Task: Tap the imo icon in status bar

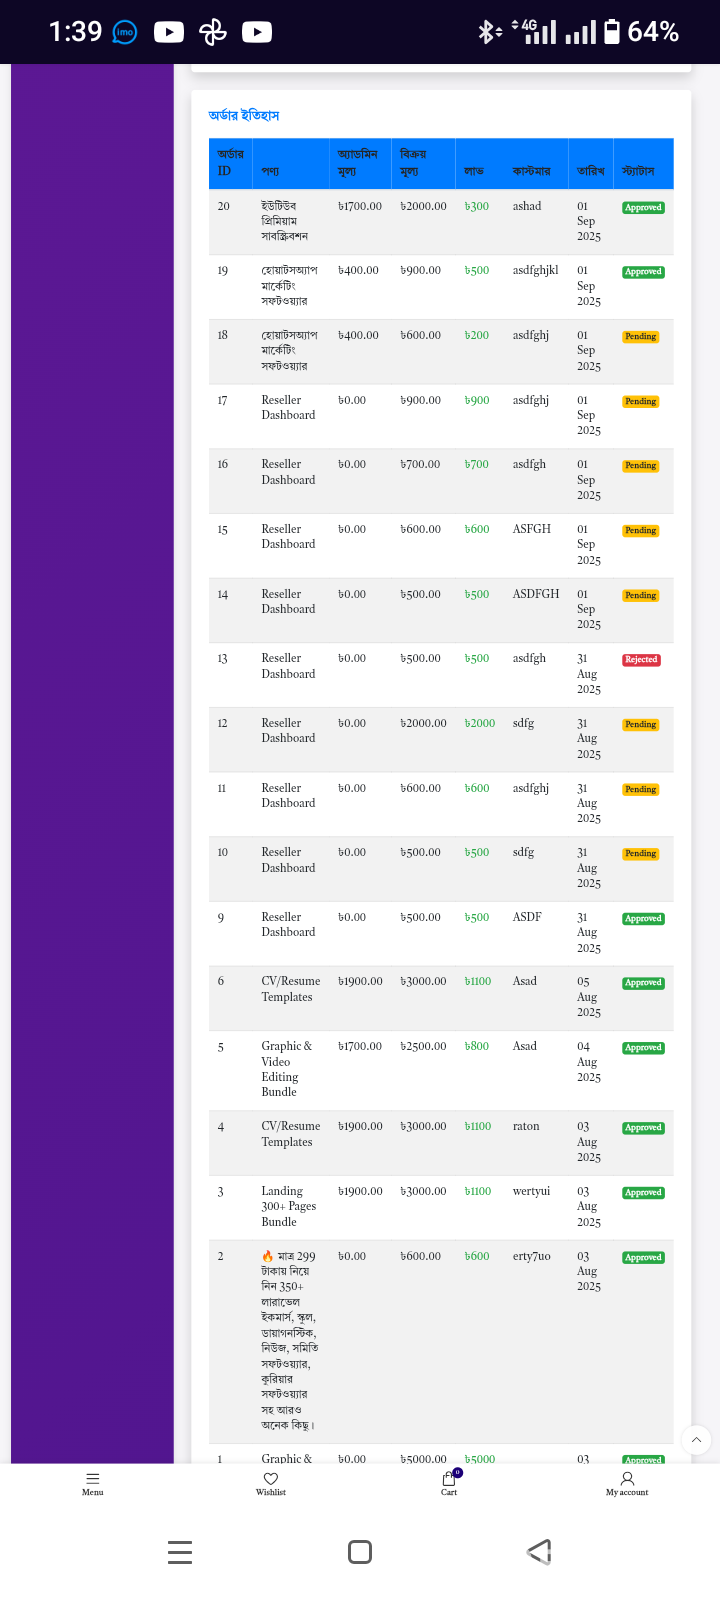Action: [x=125, y=32]
